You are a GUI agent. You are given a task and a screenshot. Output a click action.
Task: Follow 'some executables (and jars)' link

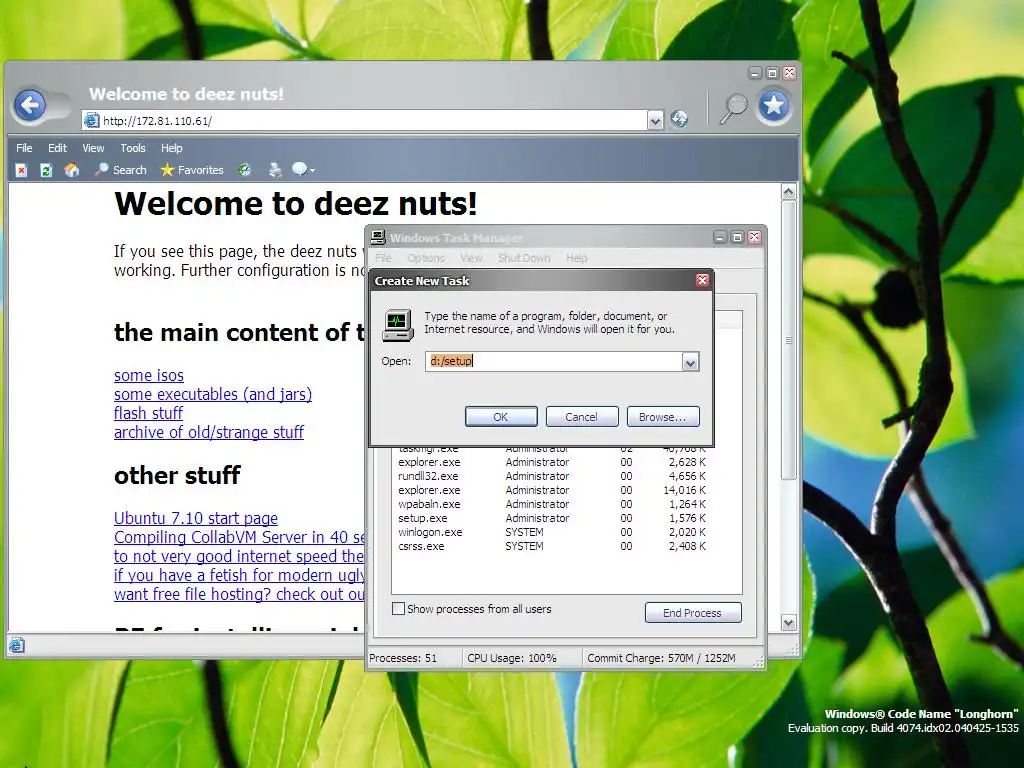213,394
